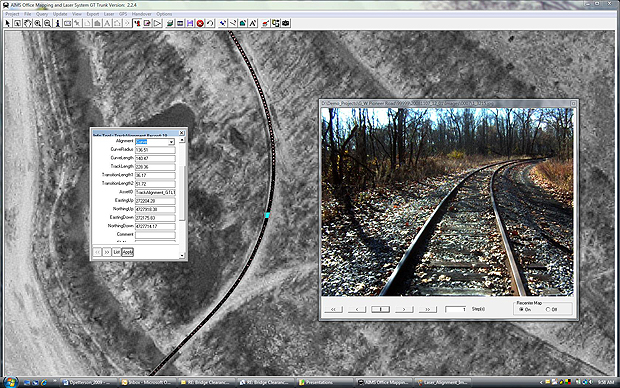Screen dimensions: 620x388
Task: Go to next image with > button
Action: tap(404, 309)
